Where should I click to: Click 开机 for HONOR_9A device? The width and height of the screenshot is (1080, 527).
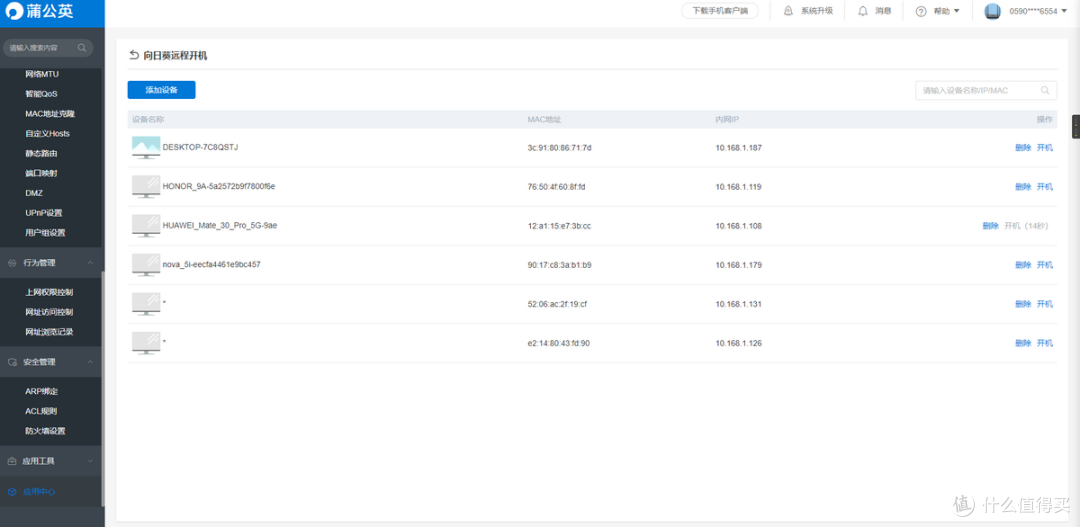pyautogui.click(x=1045, y=187)
